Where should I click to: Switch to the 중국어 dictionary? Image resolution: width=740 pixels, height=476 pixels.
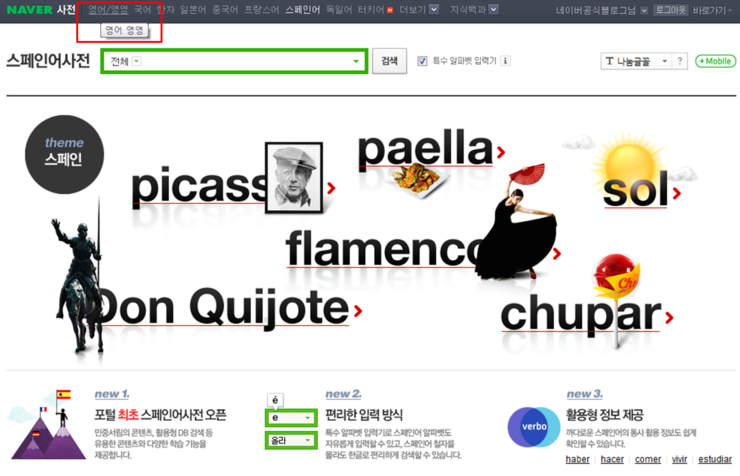[x=225, y=10]
